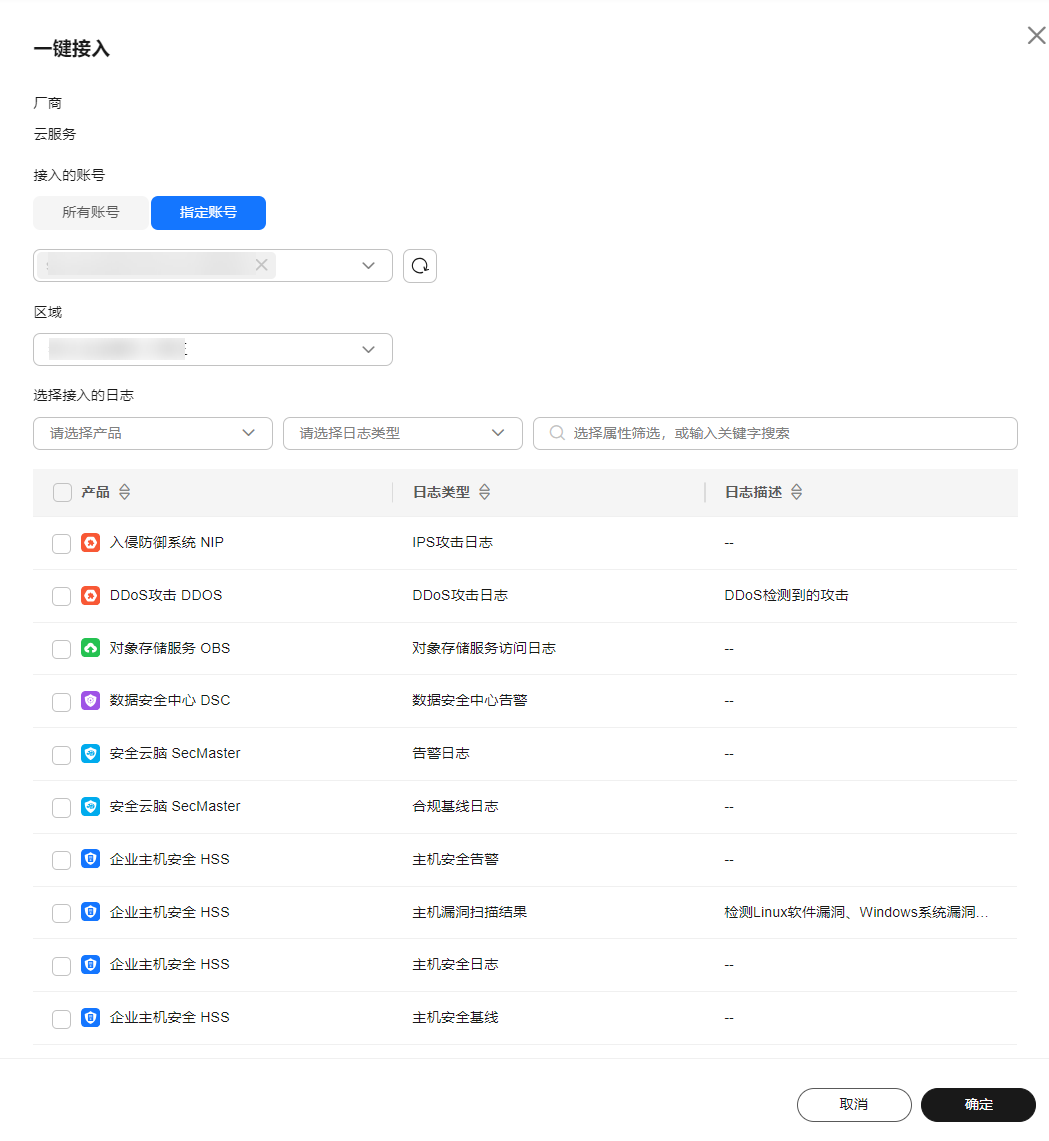Click the refresh accounts icon button
This screenshot has width=1049, height=1141.
pos(420,266)
